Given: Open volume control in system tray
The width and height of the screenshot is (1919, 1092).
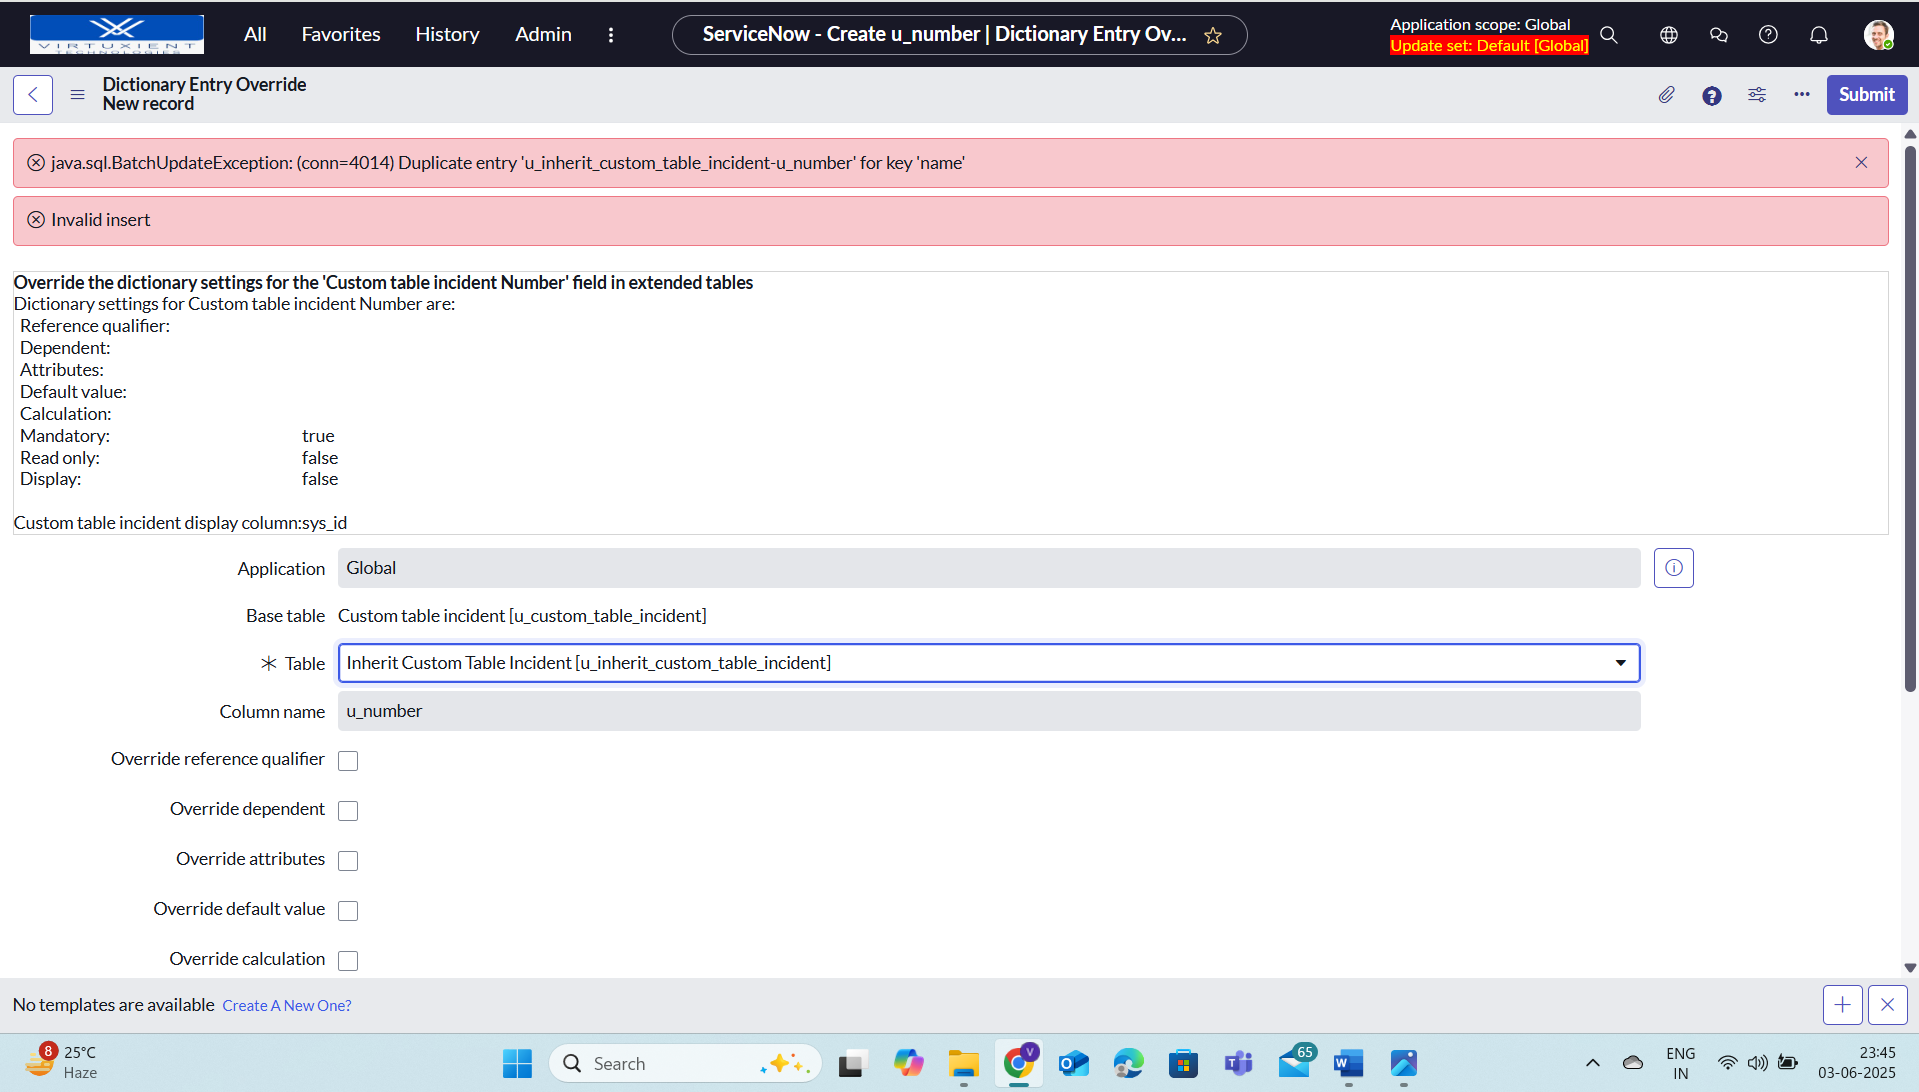Looking at the screenshot, I should coord(1757,1063).
